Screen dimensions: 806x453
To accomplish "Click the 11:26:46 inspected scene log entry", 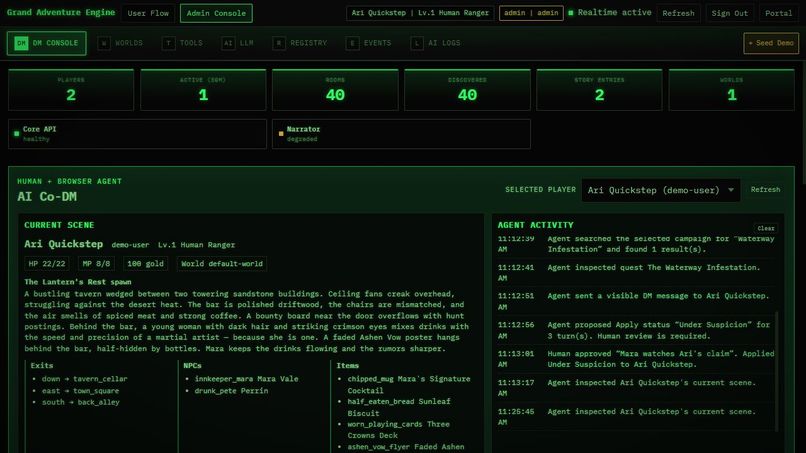I will click(x=636, y=416).
